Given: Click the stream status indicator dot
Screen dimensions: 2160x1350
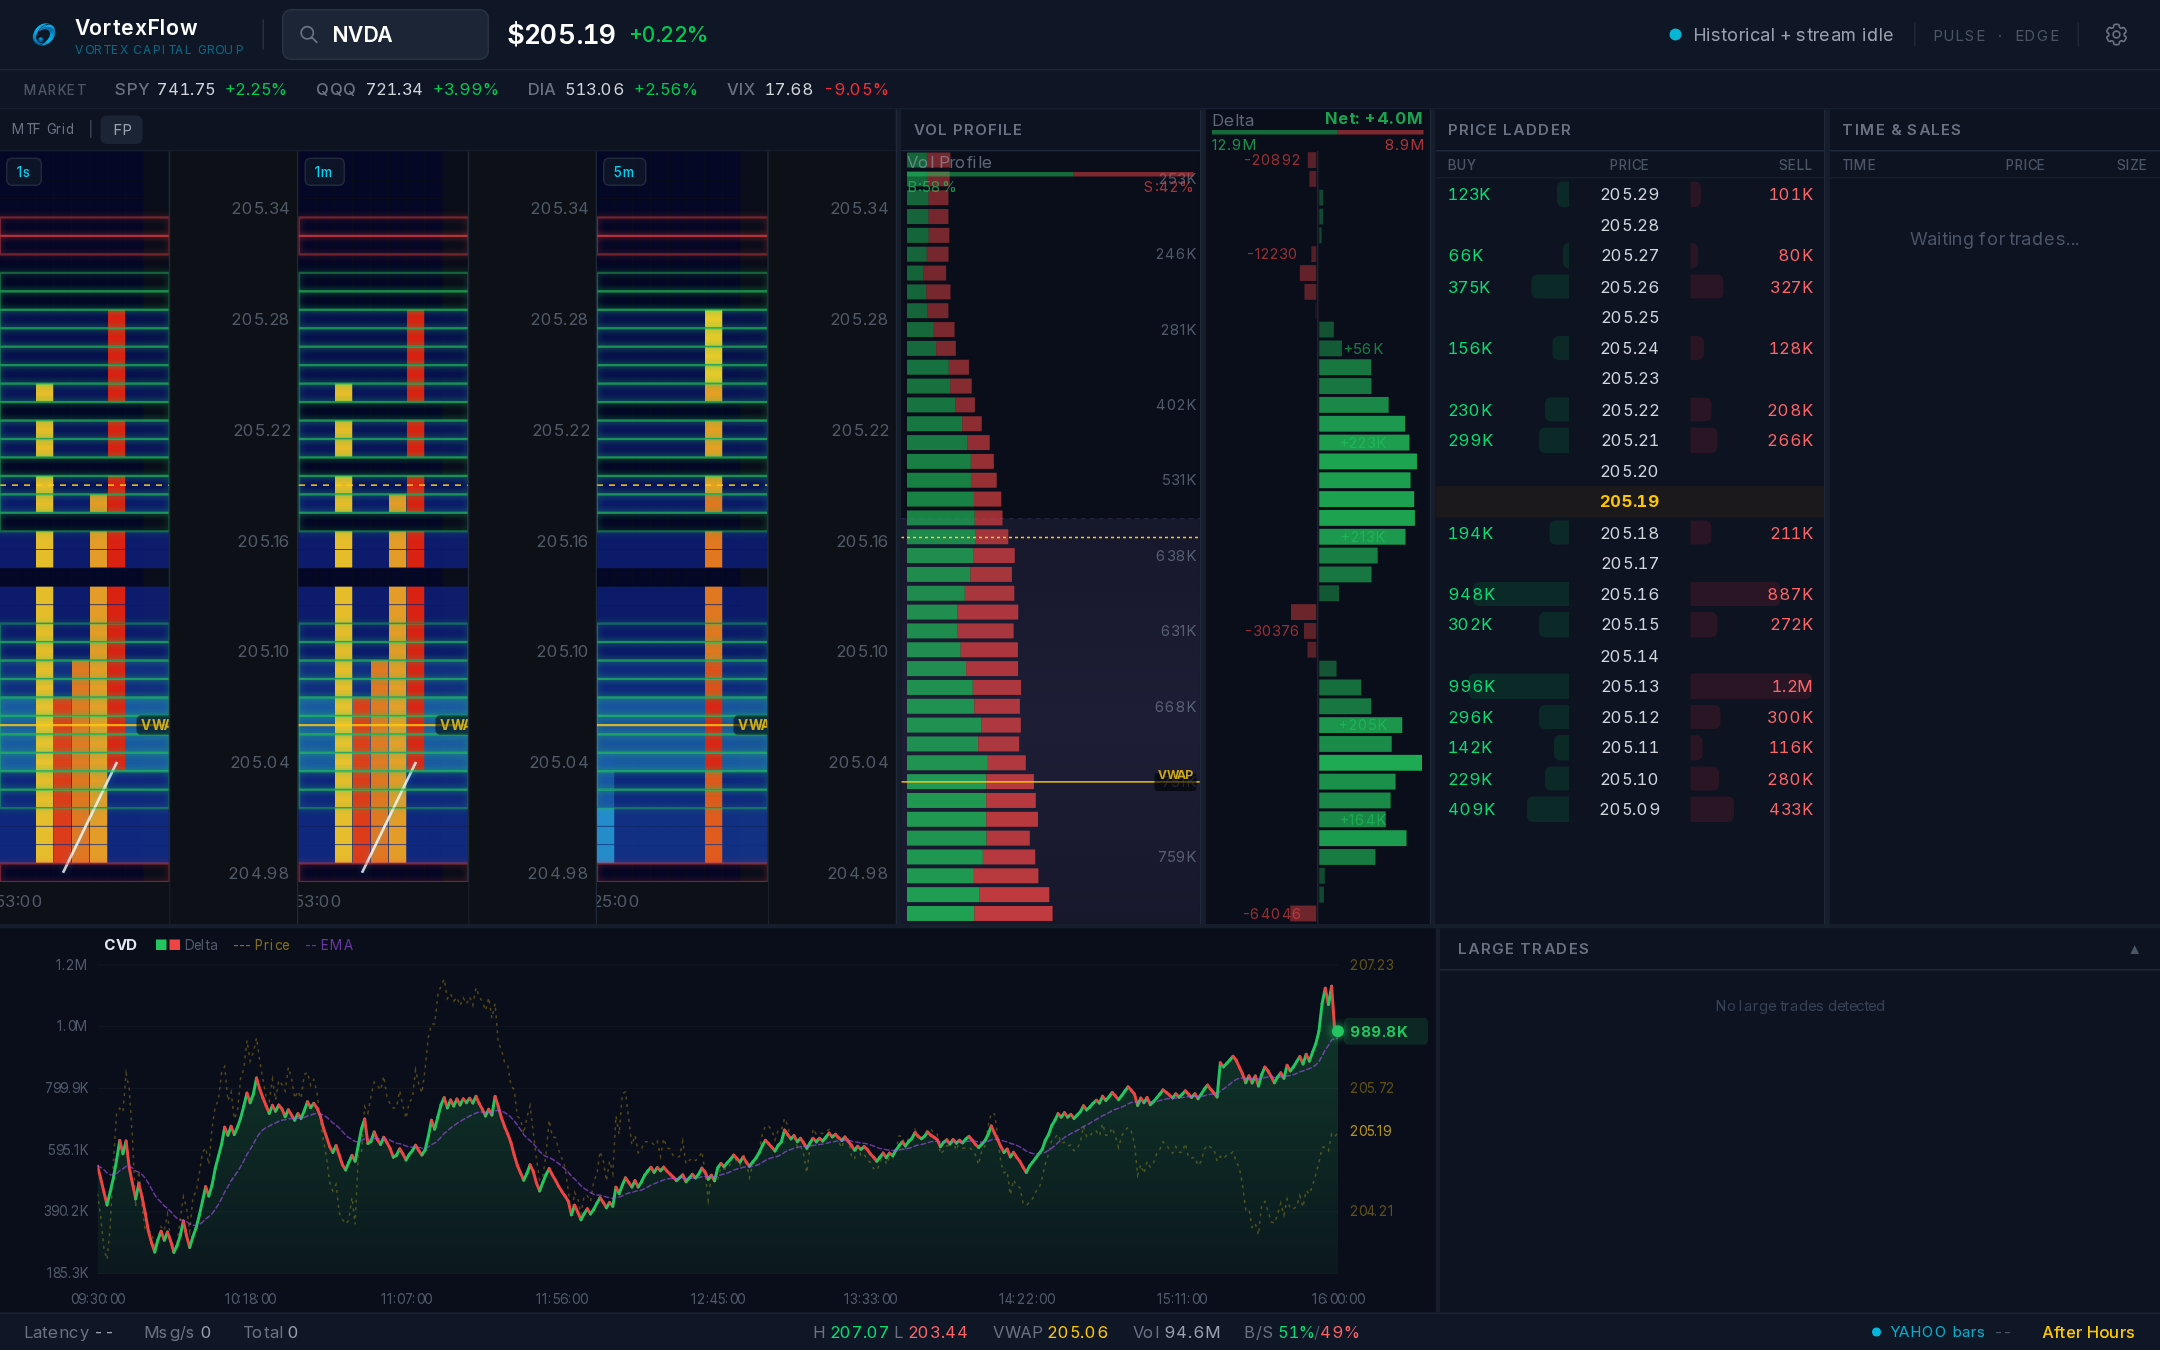Looking at the screenshot, I should (x=1675, y=35).
